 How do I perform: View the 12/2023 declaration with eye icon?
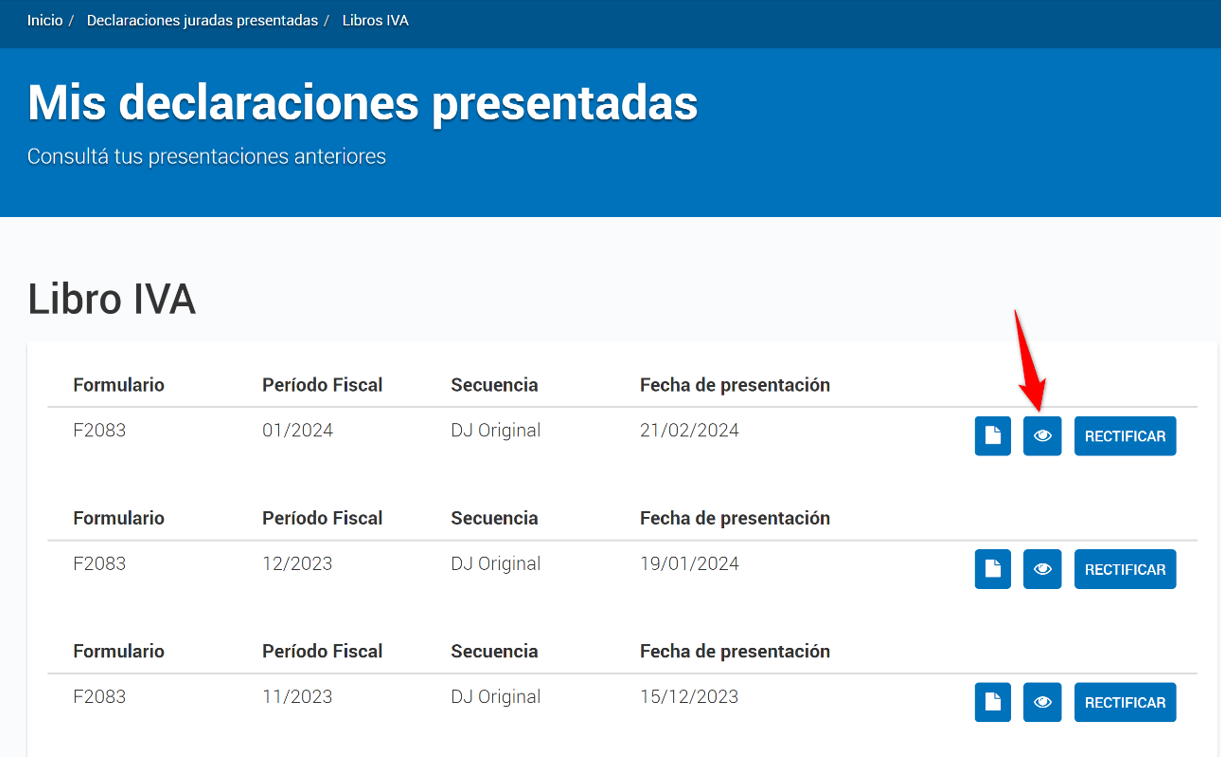[1042, 569]
